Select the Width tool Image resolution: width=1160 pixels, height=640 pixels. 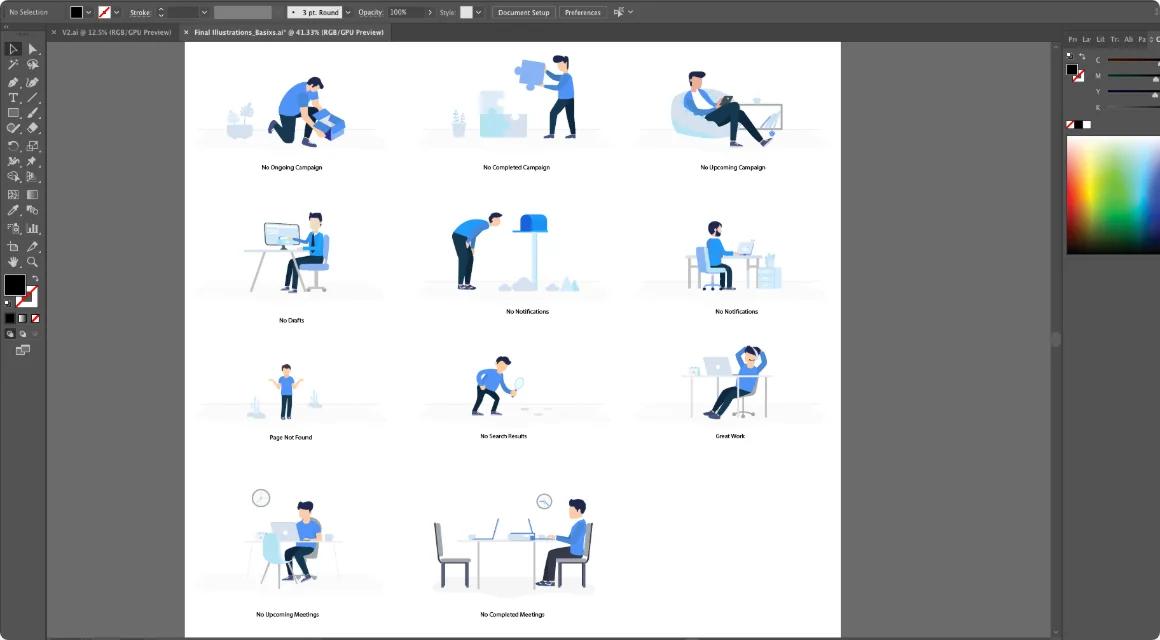(x=13, y=161)
